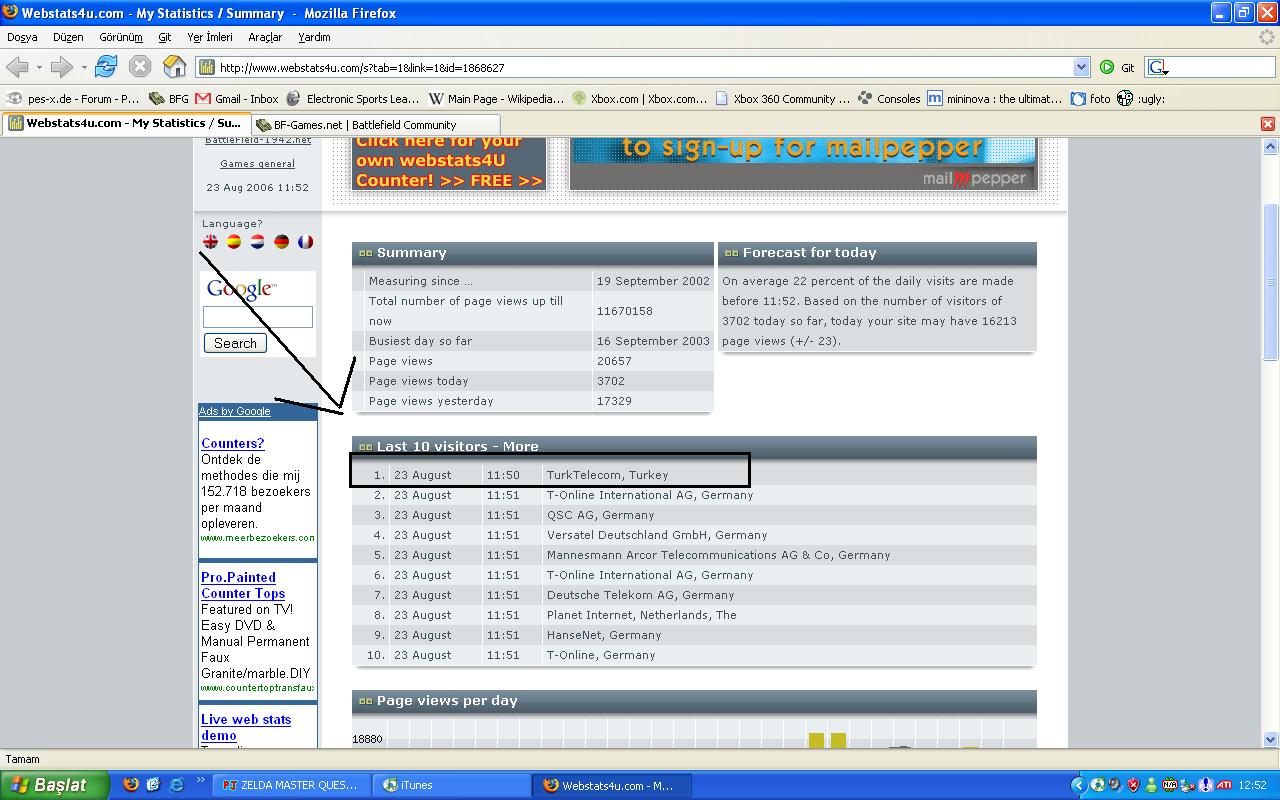The height and width of the screenshot is (800, 1280).
Task: Open the Main Page - Wikipedia bookmark
Action: 497,99
